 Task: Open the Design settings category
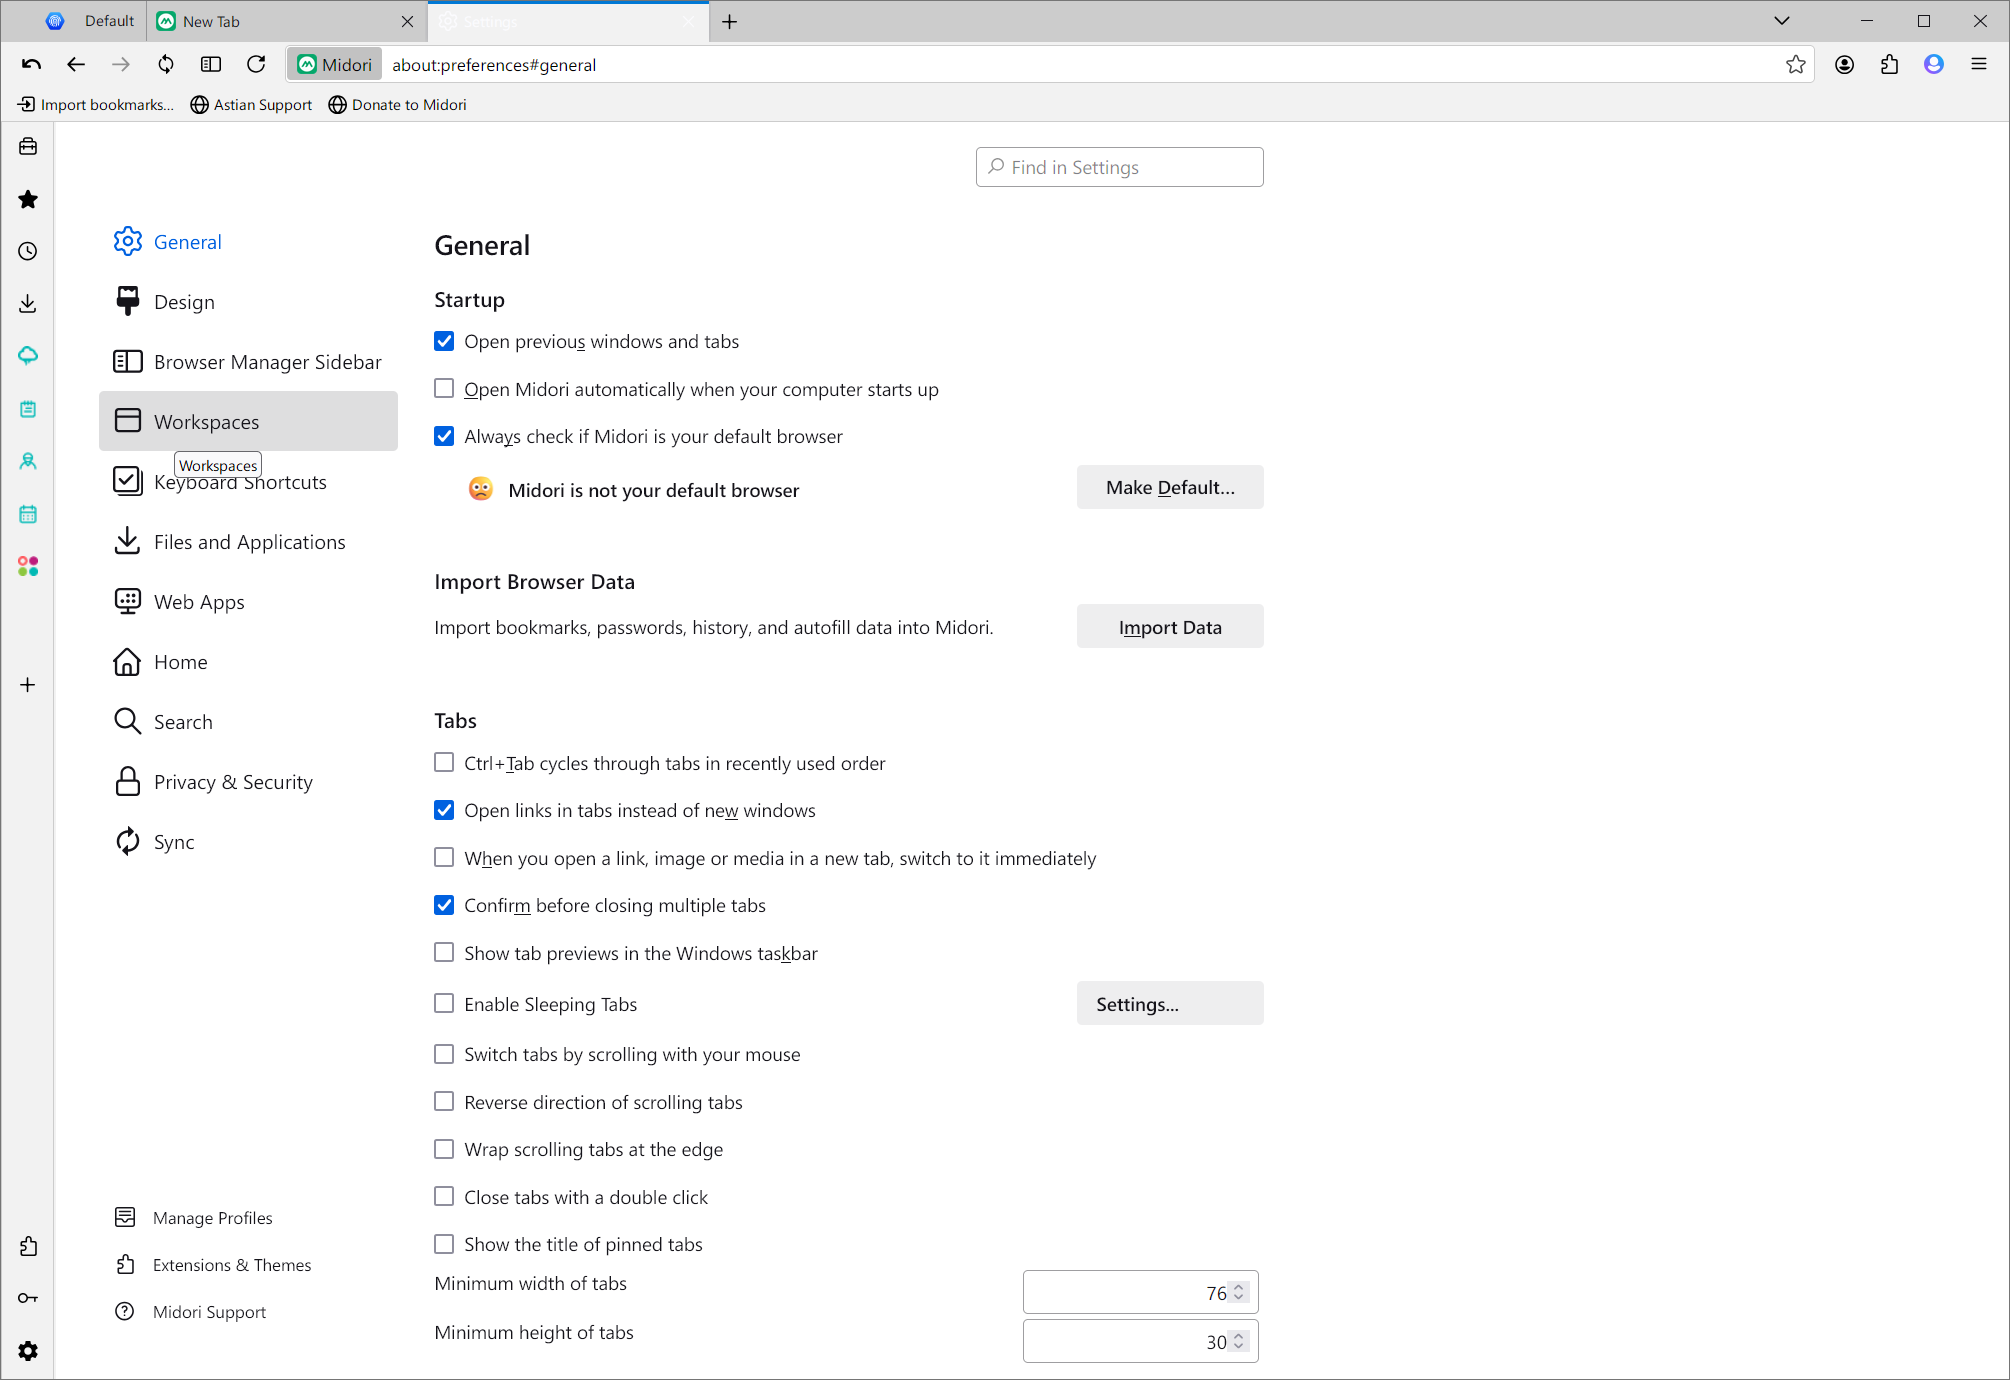click(248, 302)
